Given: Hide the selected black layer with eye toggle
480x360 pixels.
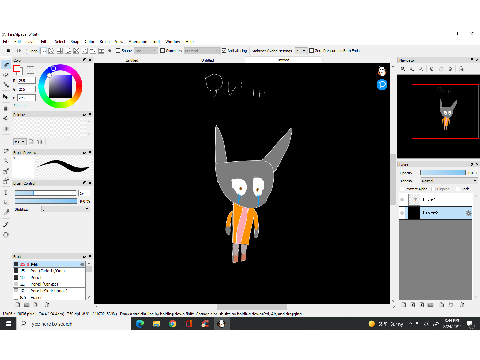Looking at the screenshot, I should tap(402, 213).
